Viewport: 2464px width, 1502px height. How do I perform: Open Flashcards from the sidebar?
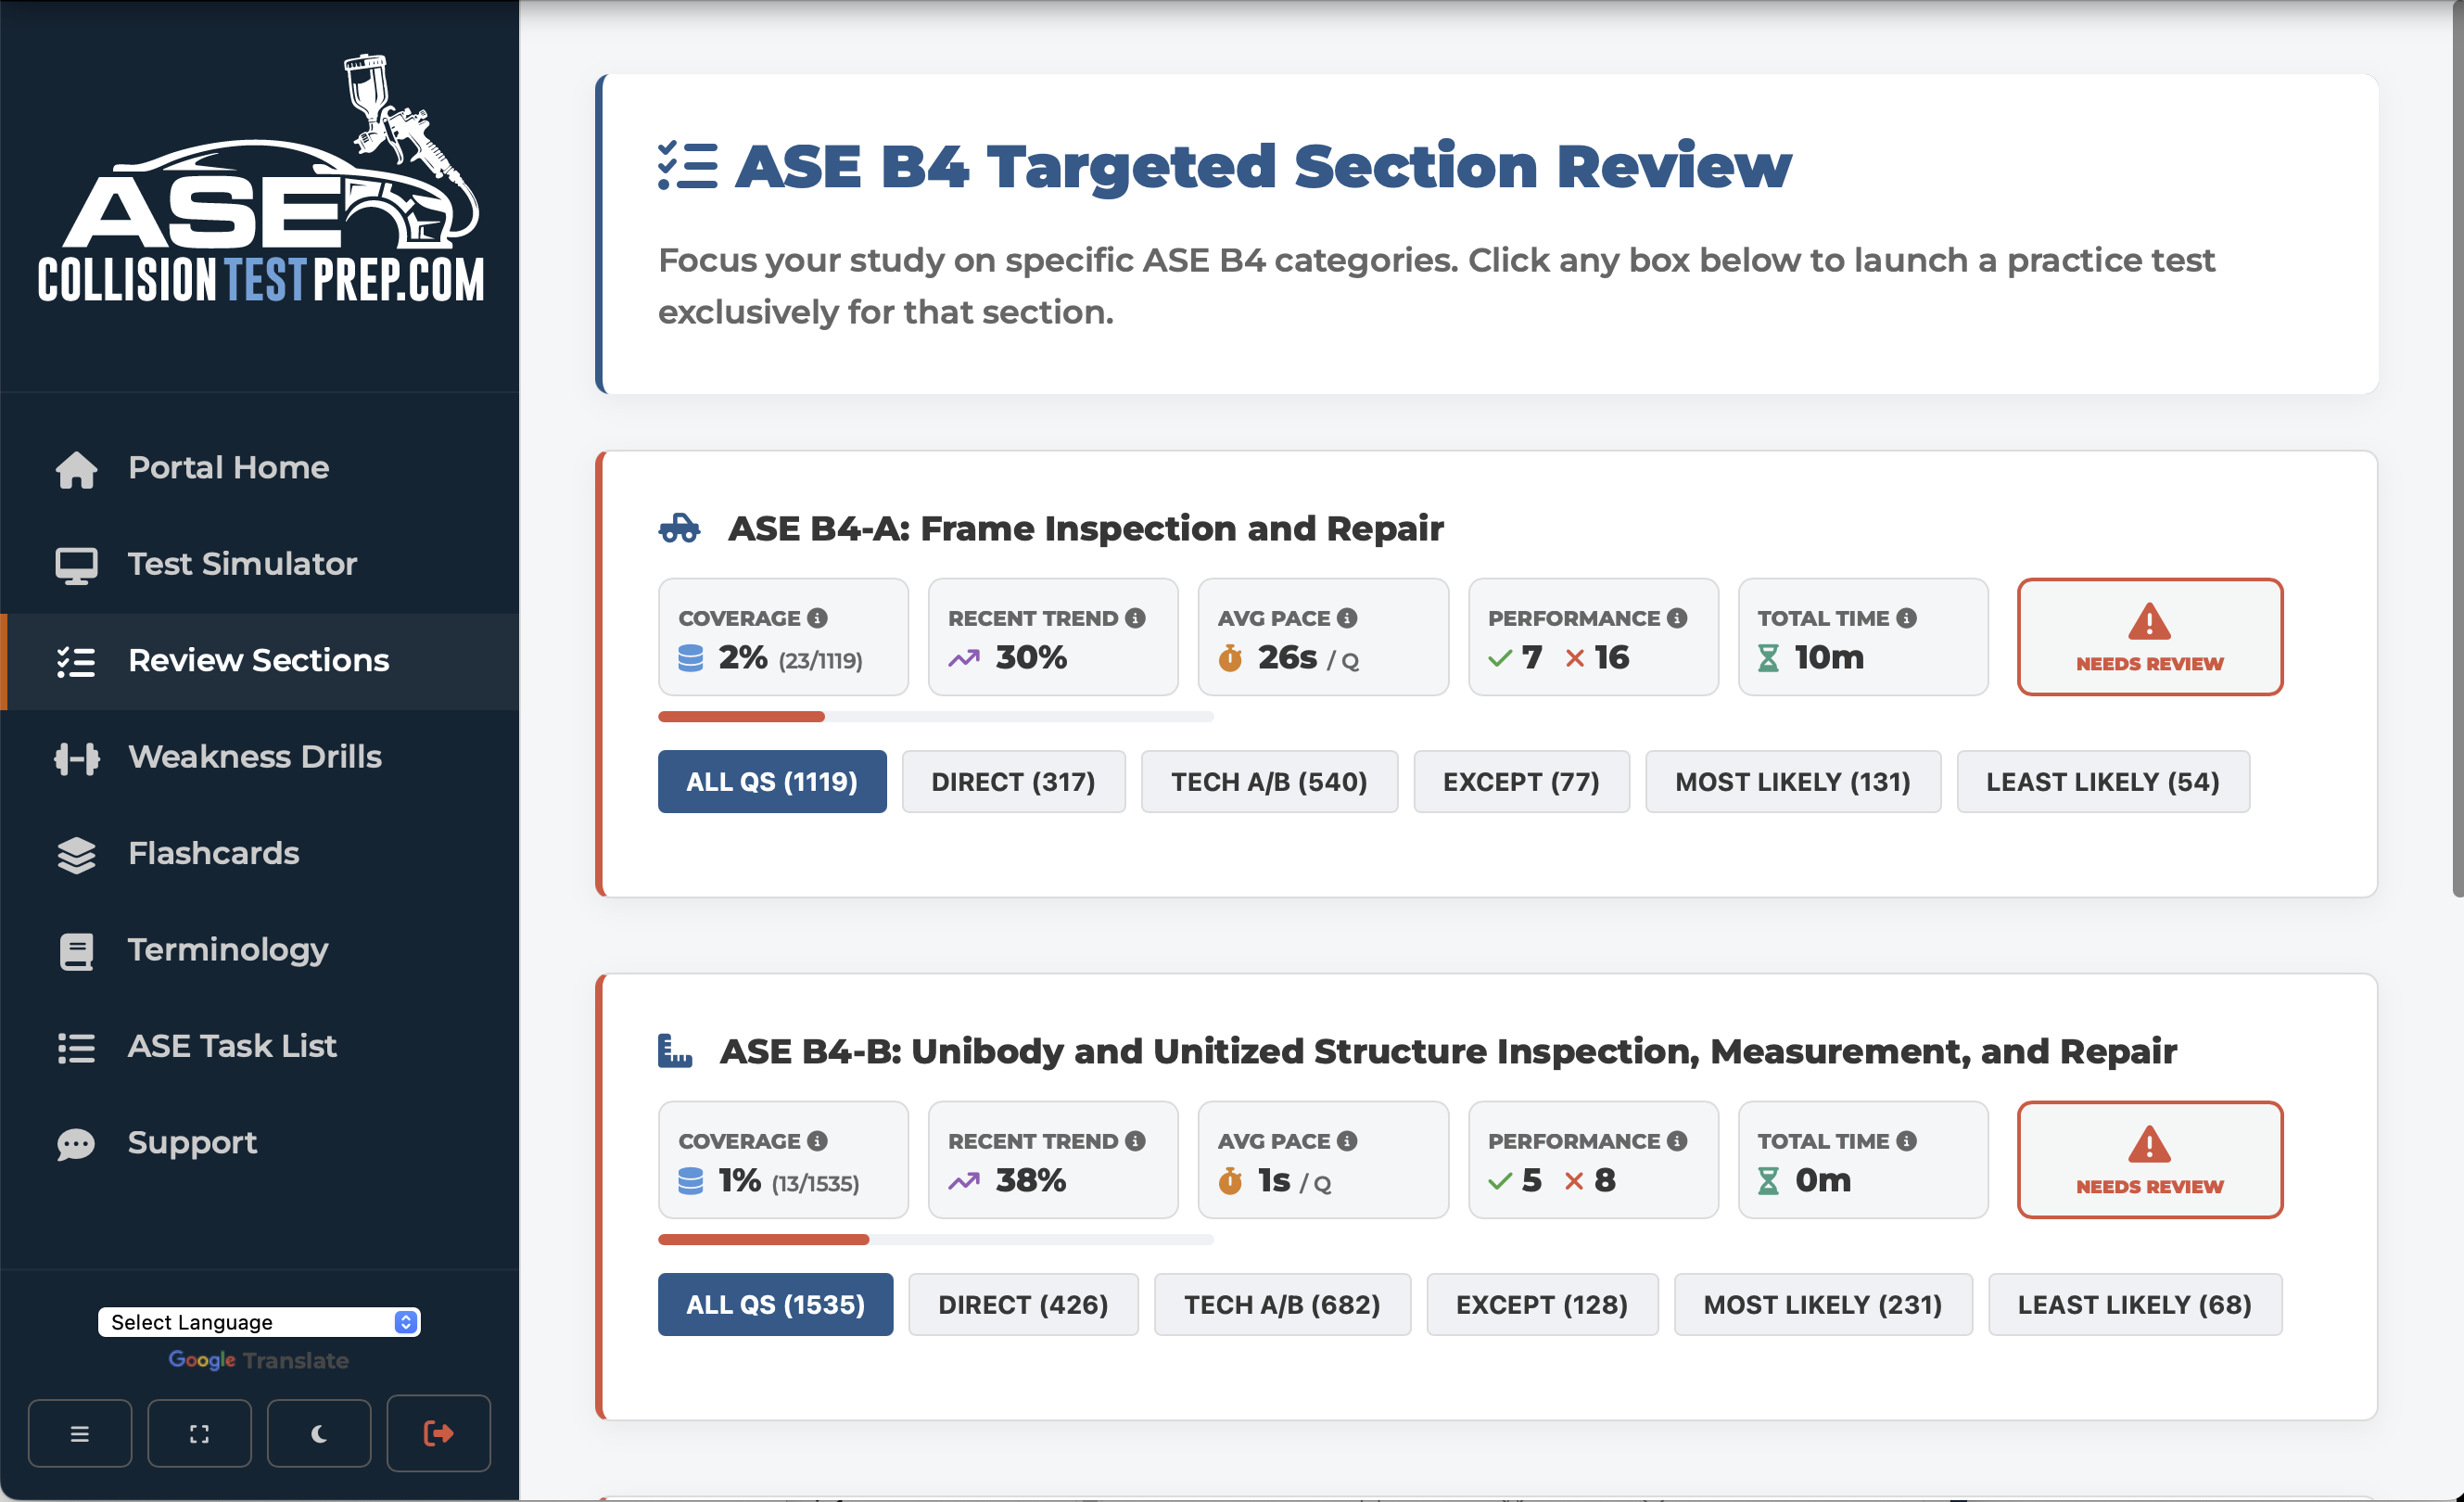[x=260, y=854]
